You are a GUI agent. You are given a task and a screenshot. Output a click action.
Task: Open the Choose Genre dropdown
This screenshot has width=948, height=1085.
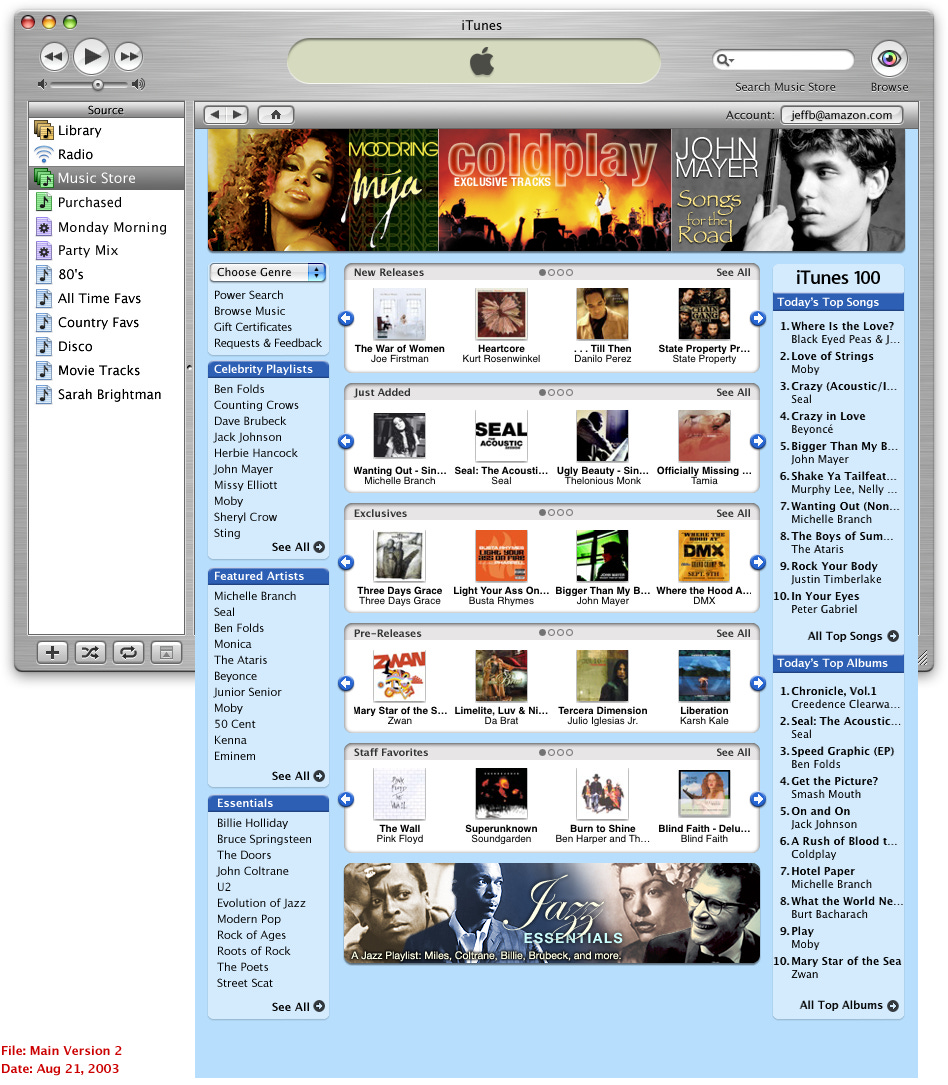coord(268,273)
